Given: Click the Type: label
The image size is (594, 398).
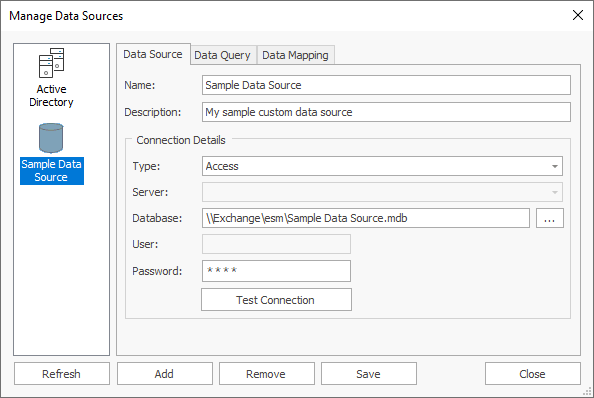Looking at the screenshot, I should point(146,166).
